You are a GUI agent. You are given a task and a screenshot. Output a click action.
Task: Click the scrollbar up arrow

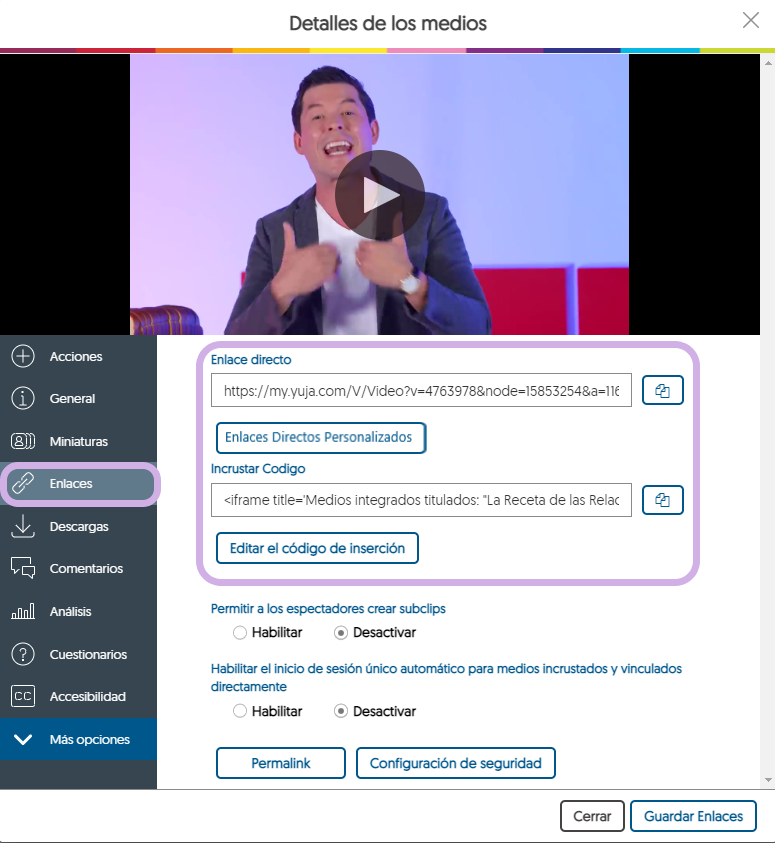pos(768,62)
